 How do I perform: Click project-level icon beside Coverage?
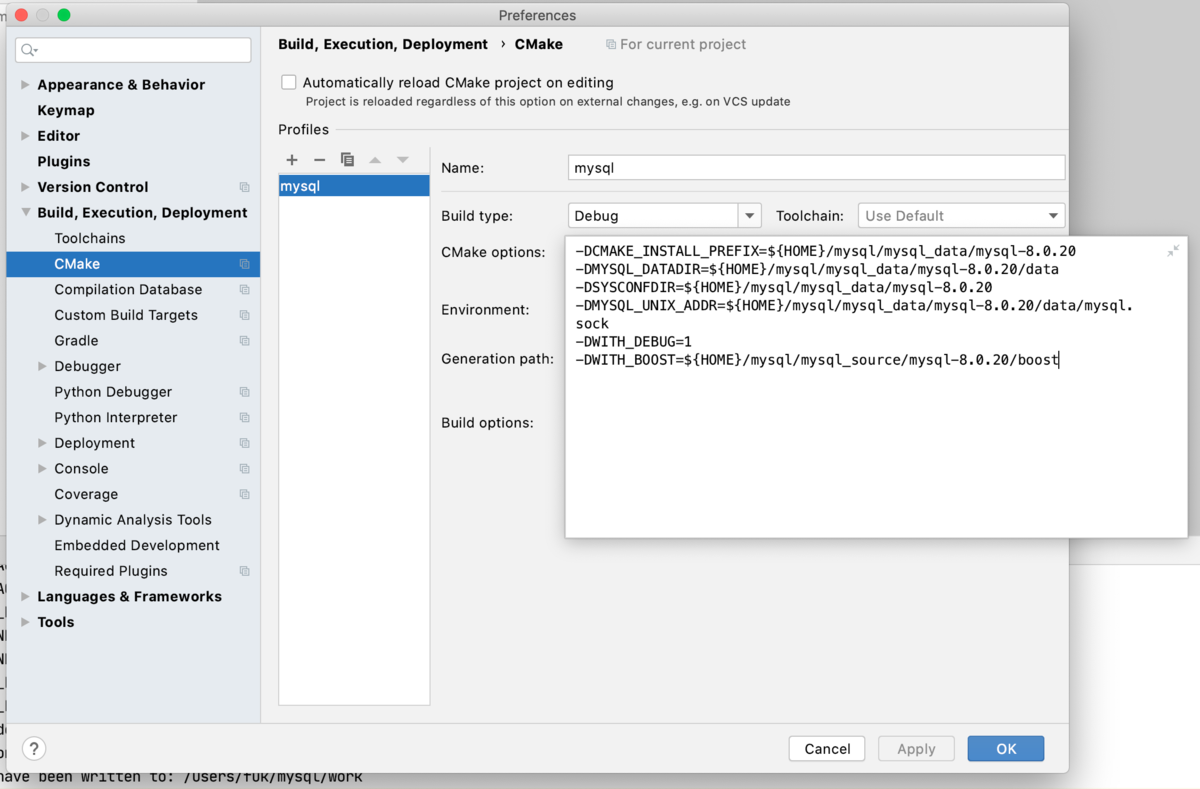tap(244, 494)
